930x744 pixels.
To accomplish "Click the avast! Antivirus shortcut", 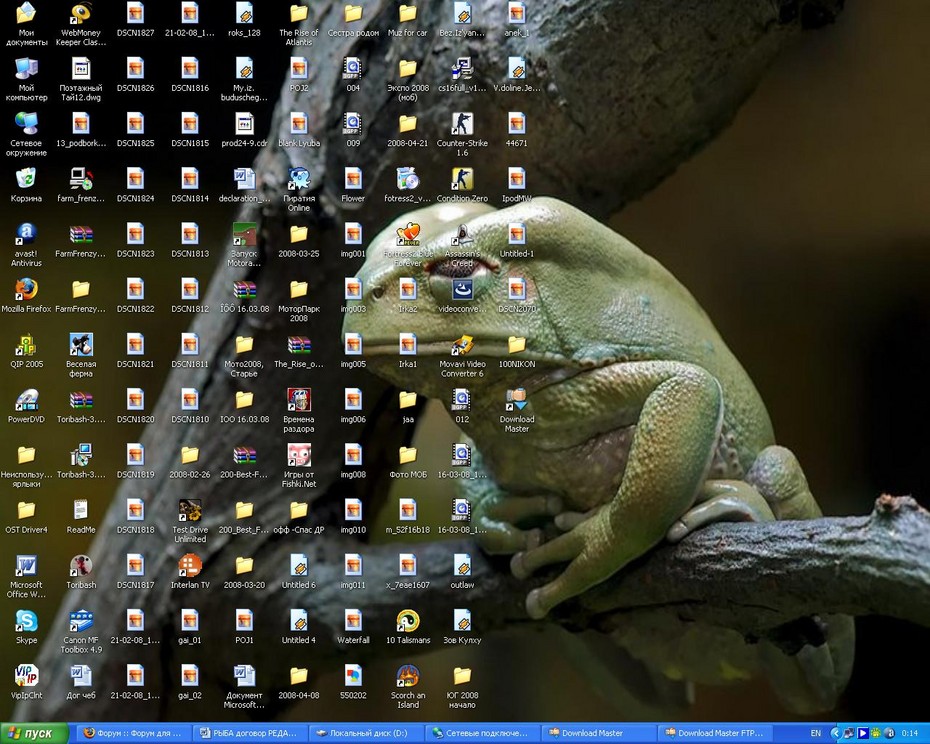I will tap(26, 245).
